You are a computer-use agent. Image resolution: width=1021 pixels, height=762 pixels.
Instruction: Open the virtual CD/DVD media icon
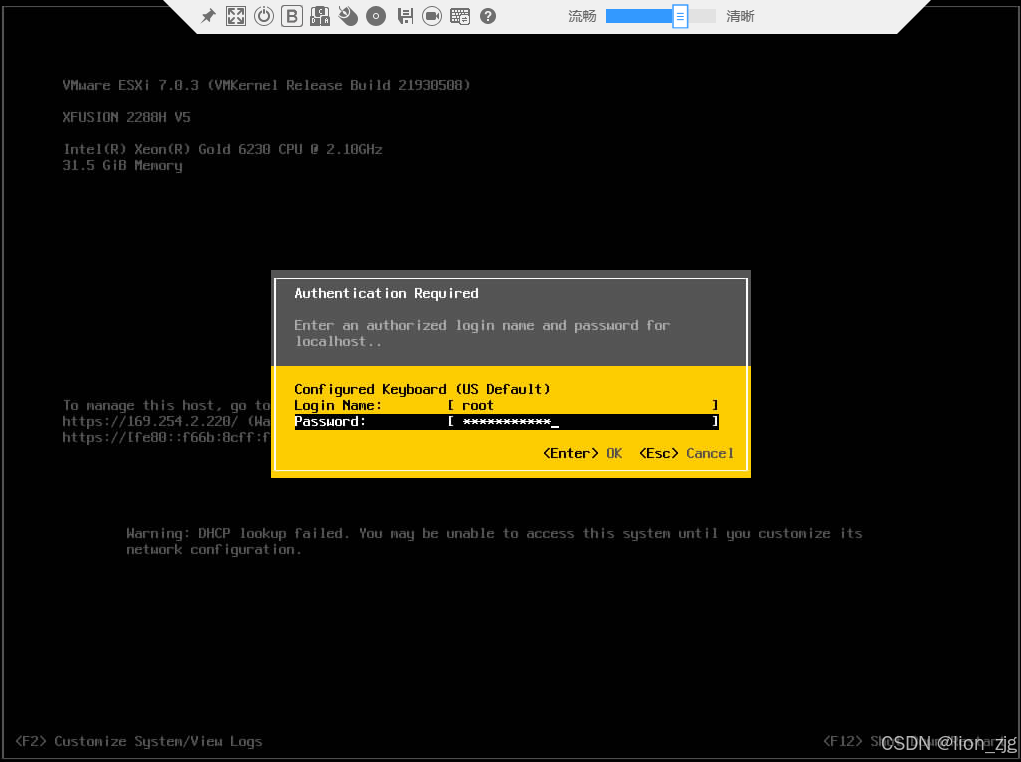[x=376, y=16]
